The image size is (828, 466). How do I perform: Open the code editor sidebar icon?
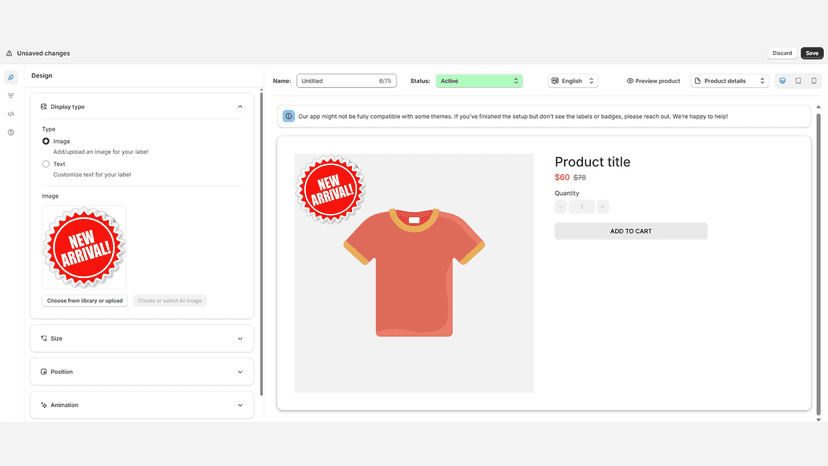11,114
